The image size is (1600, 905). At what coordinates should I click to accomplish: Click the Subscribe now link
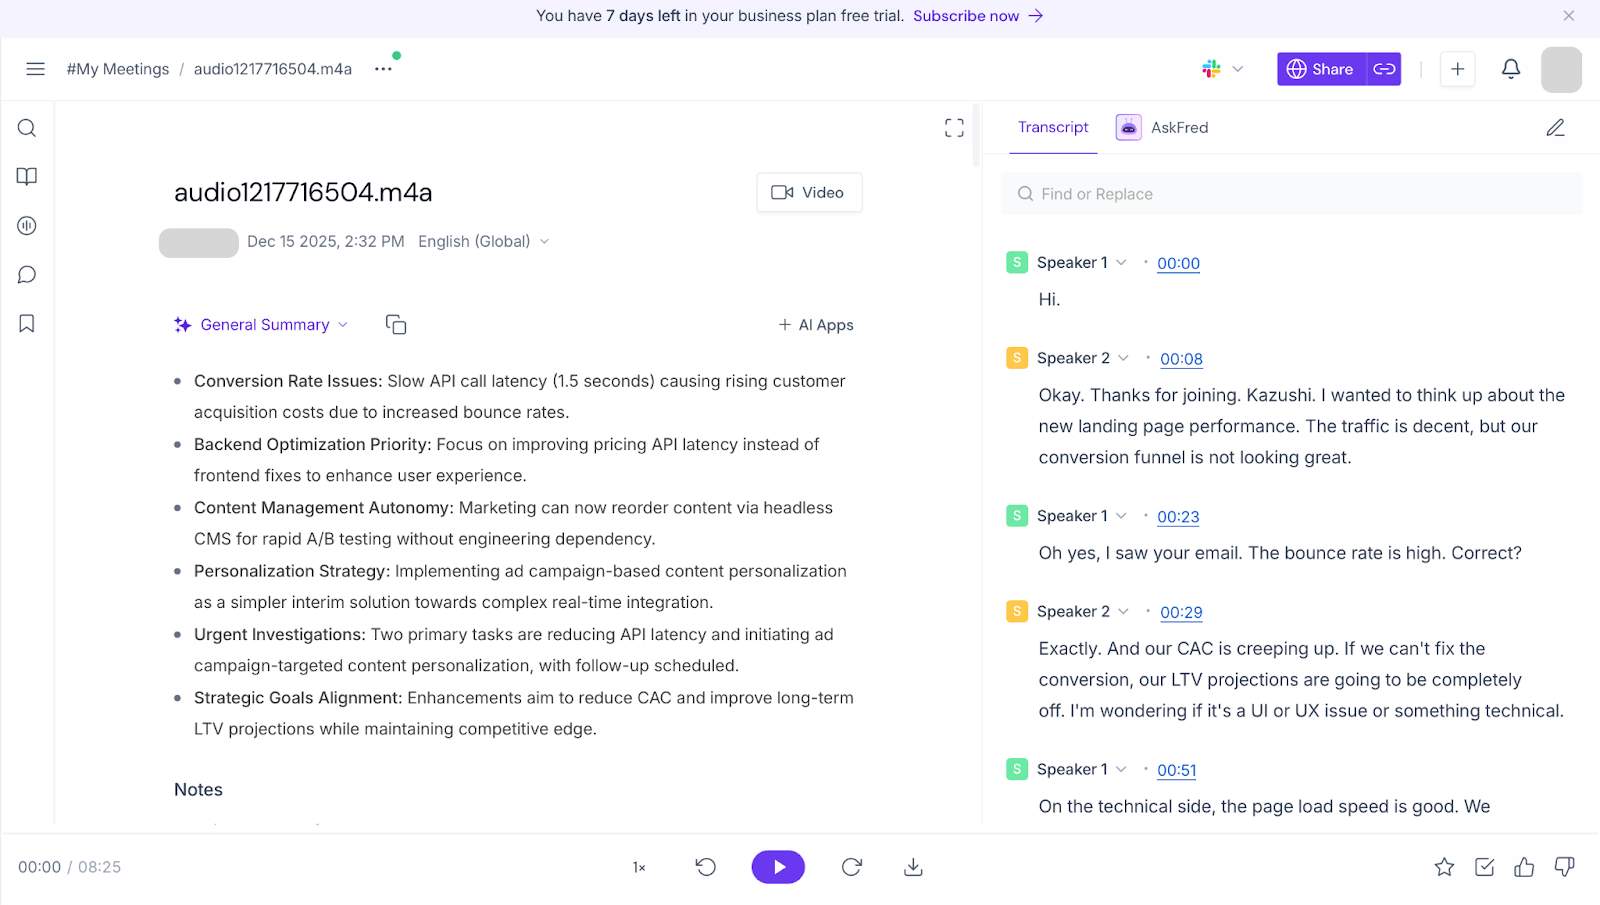(x=977, y=16)
